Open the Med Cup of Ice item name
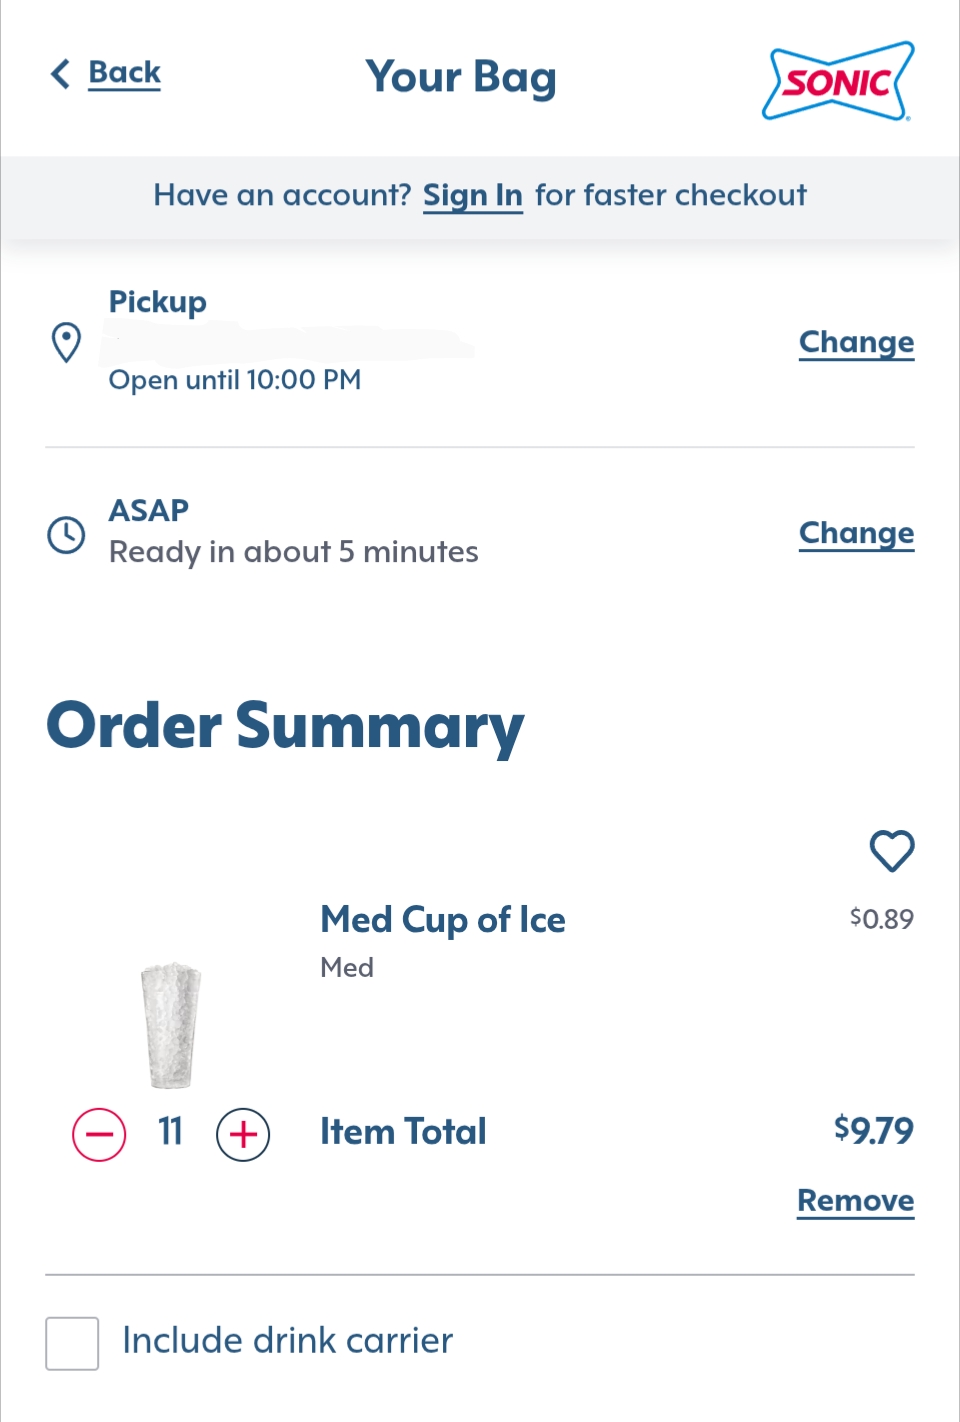 pyautogui.click(x=442, y=920)
